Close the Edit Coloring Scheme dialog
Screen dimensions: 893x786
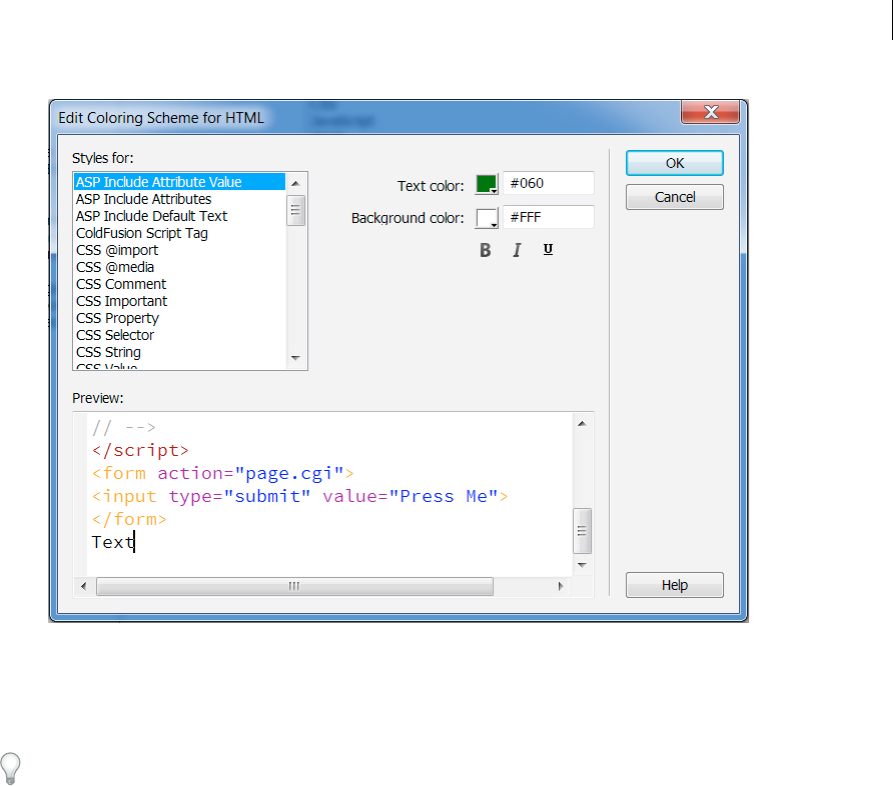click(710, 112)
